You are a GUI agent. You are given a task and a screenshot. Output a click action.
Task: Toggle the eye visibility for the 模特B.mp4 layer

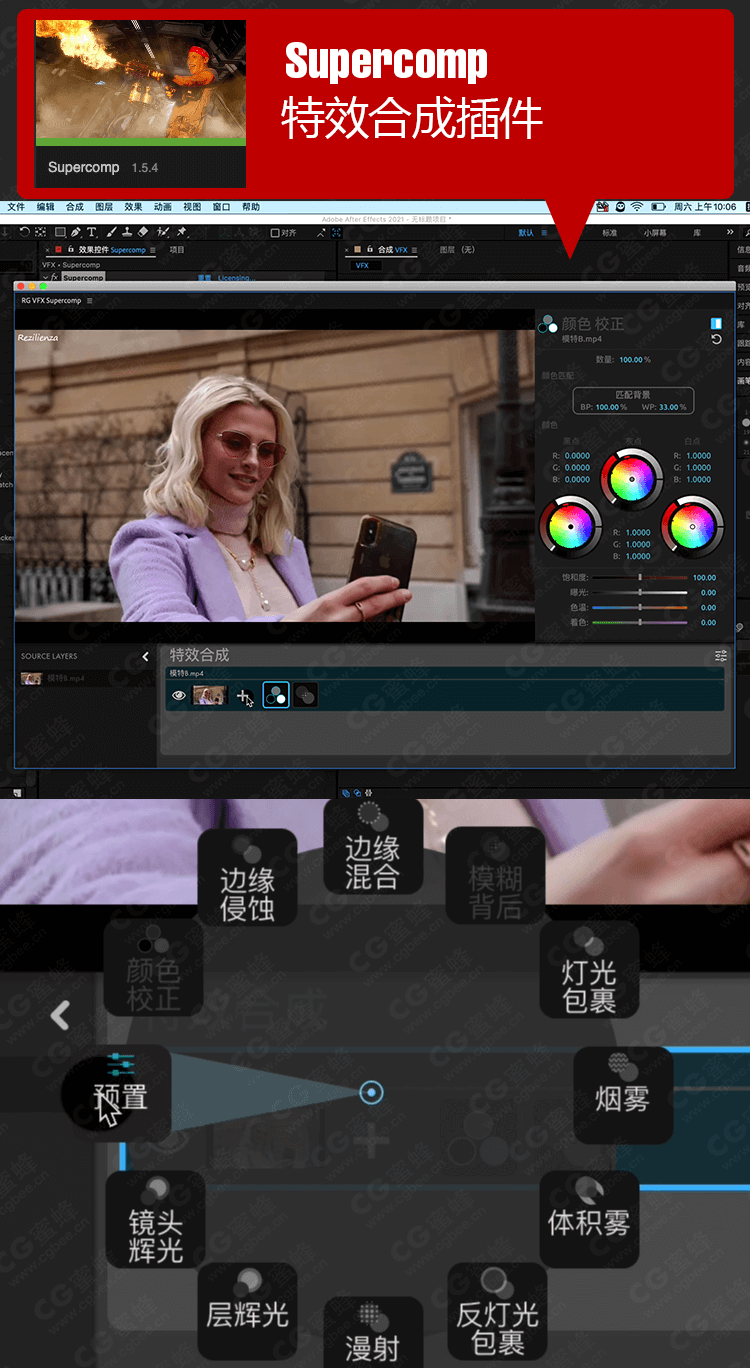point(179,695)
